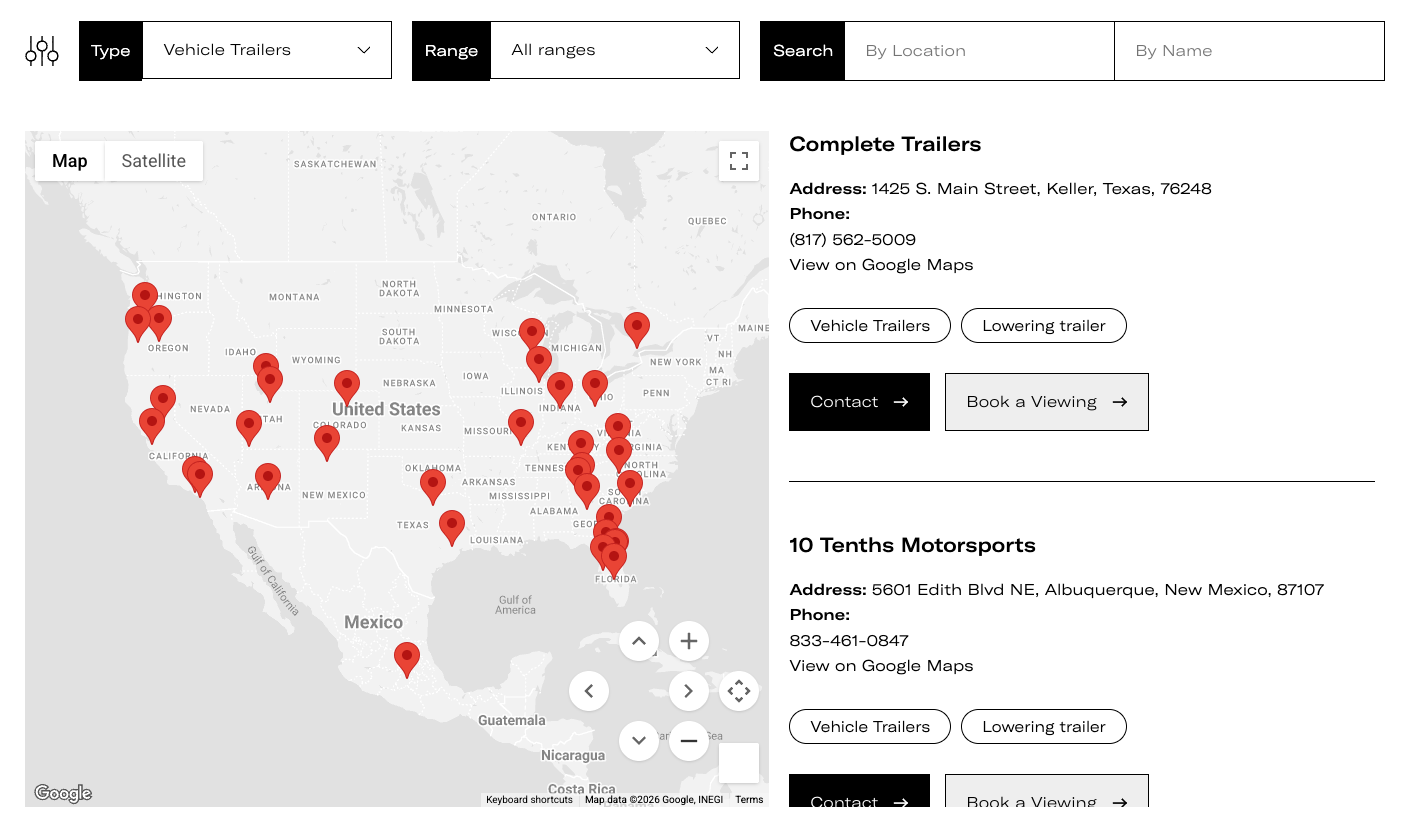Image resolution: width=1401 pixels, height=833 pixels.
Task: Open the Type dropdown showing Vehicle Trailers
Action: pyautogui.click(x=267, y=50)
